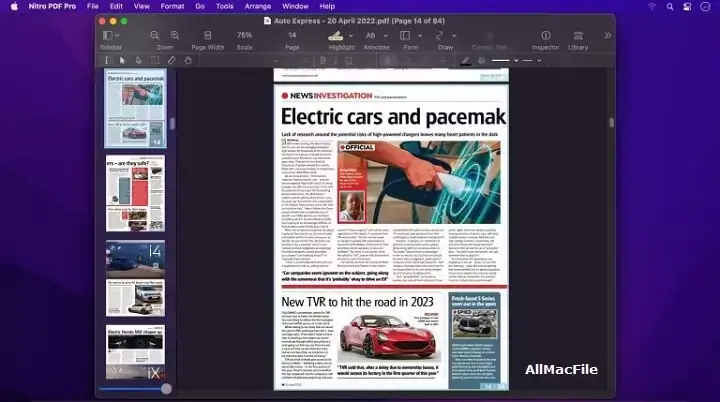Expand the Form tool dropdown
The height and width of the screenshot is (402, 720).
(420, 35)
